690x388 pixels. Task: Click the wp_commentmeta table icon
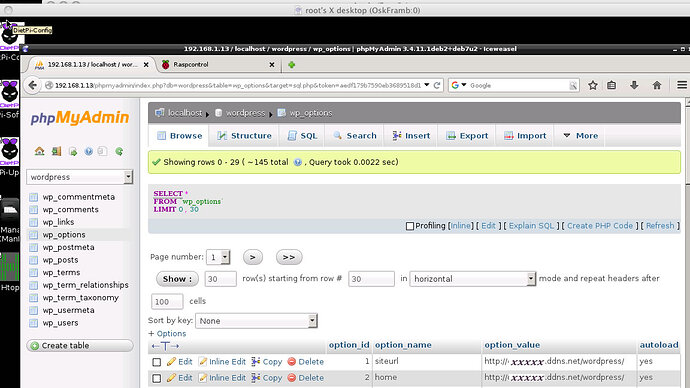(33, 197)
